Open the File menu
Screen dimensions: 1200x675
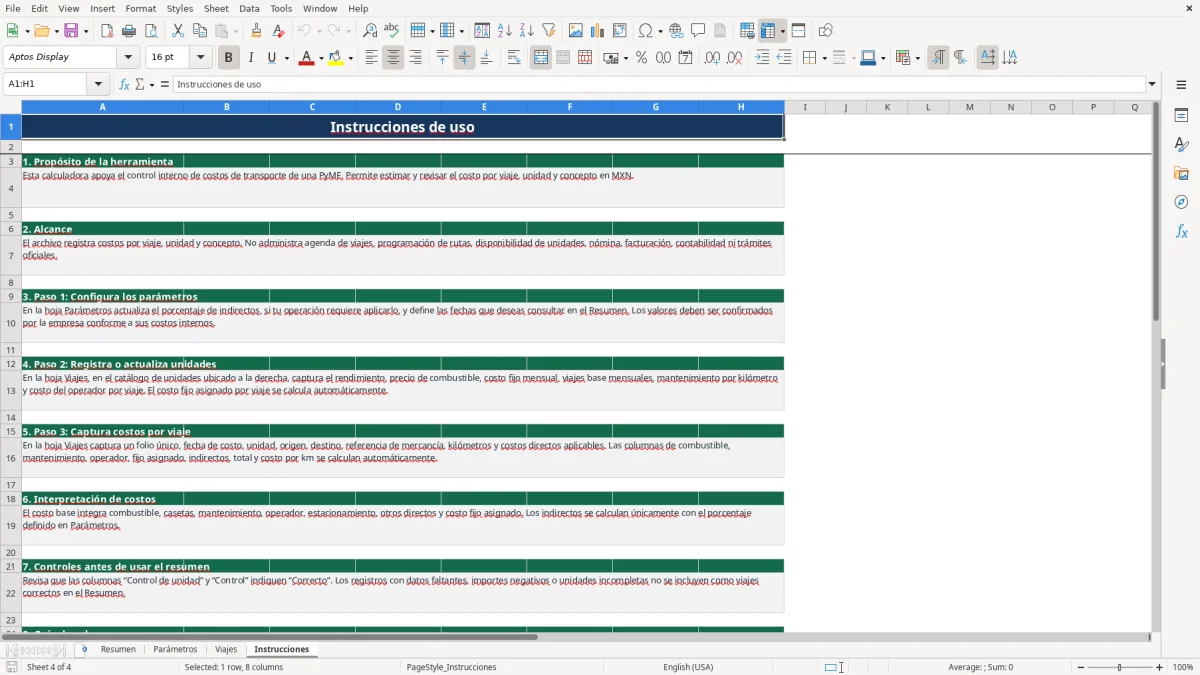click(11, 8)
